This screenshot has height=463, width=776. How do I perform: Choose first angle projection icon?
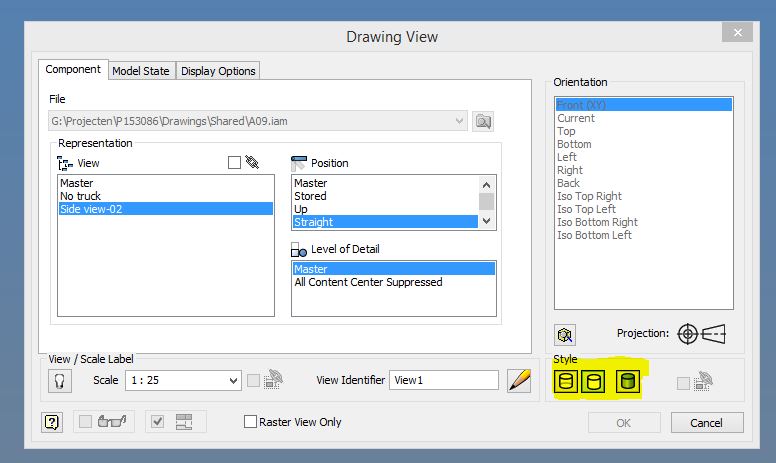point(687,334)
